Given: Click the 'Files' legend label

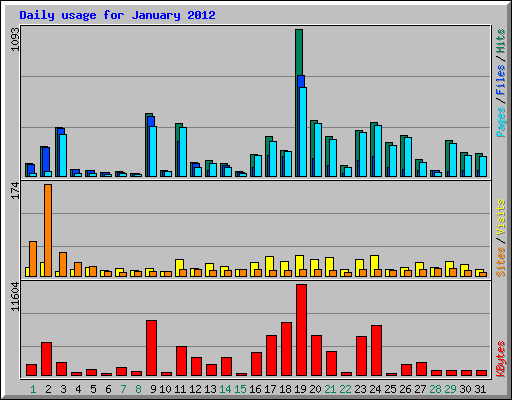Looking at the screenshot, I should tap(501, 79).
